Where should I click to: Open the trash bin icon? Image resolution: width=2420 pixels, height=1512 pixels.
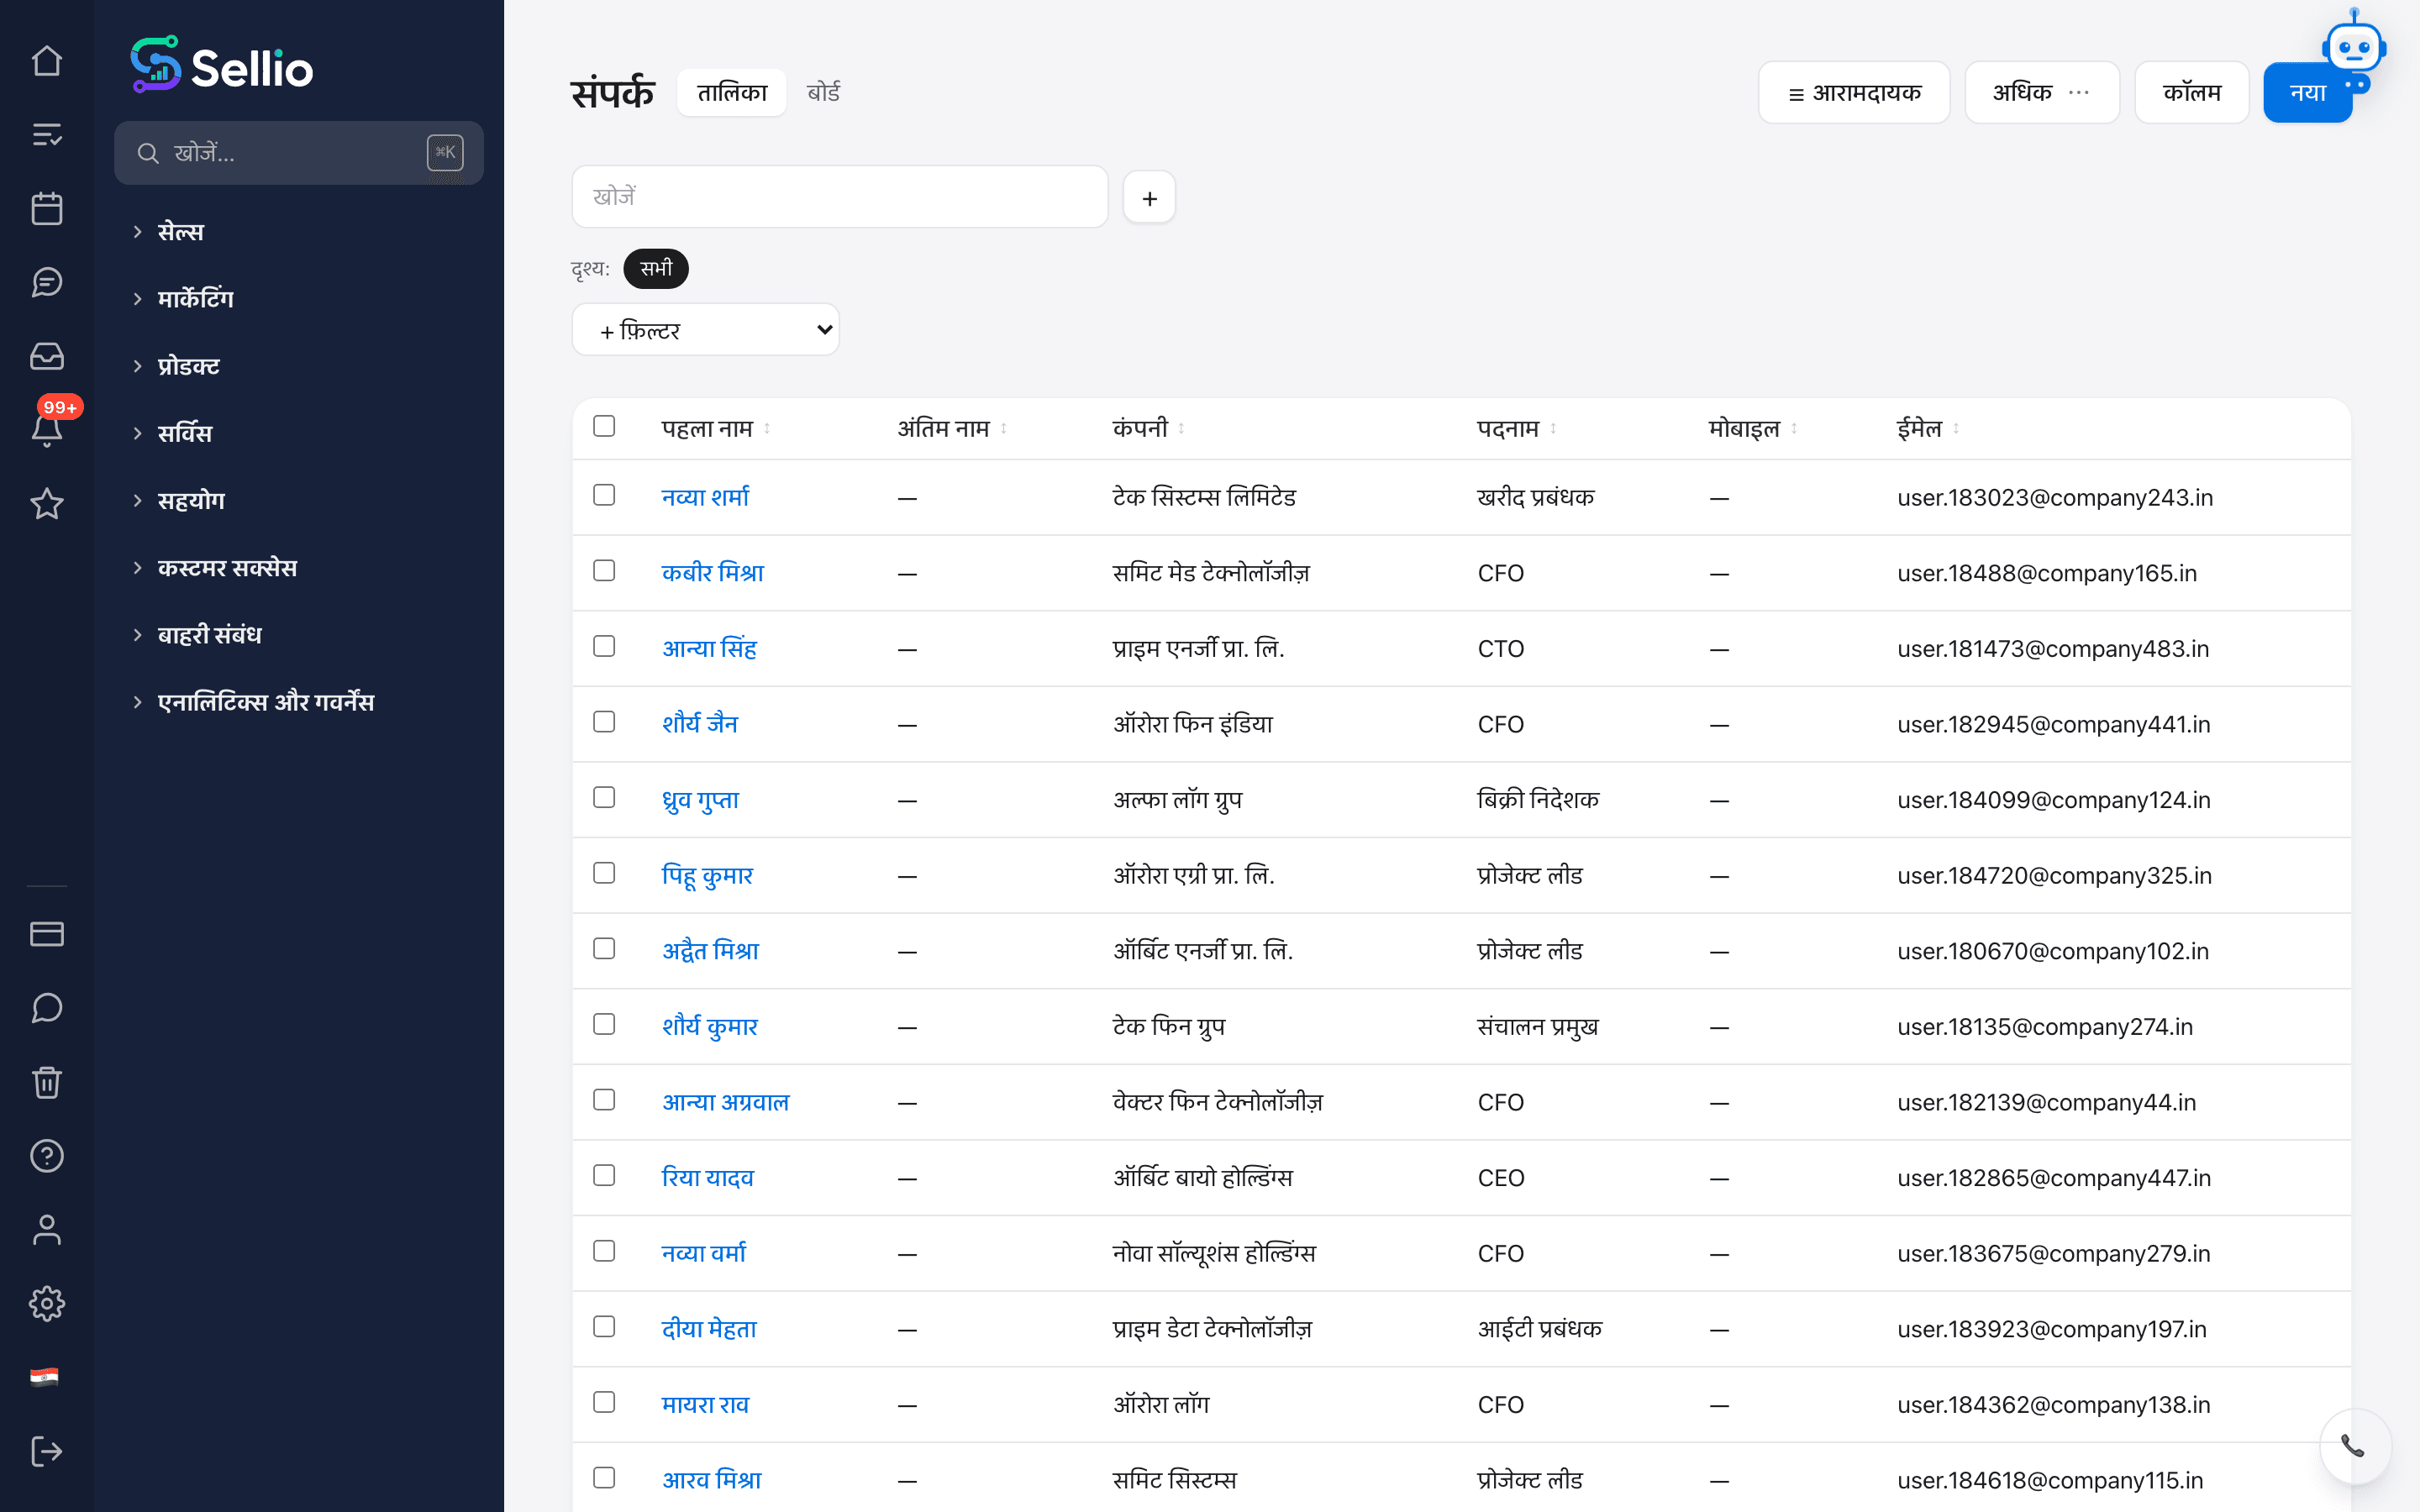(x=47, y=1082)
